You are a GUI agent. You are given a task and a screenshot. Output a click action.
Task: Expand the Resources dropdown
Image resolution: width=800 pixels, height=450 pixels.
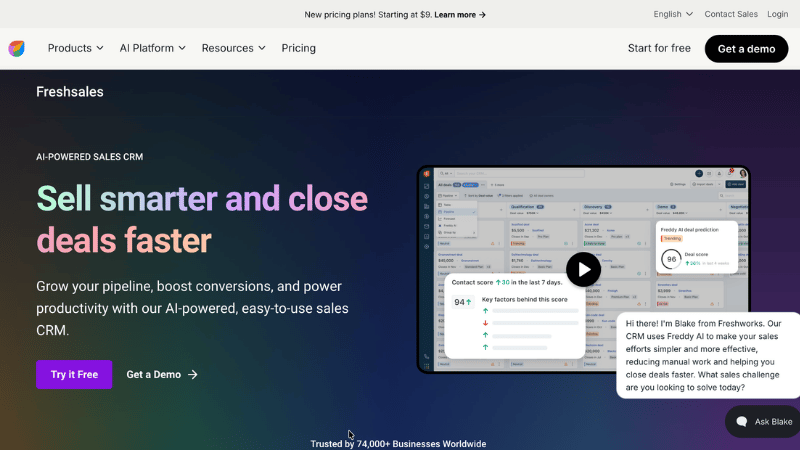click(234, 48)
